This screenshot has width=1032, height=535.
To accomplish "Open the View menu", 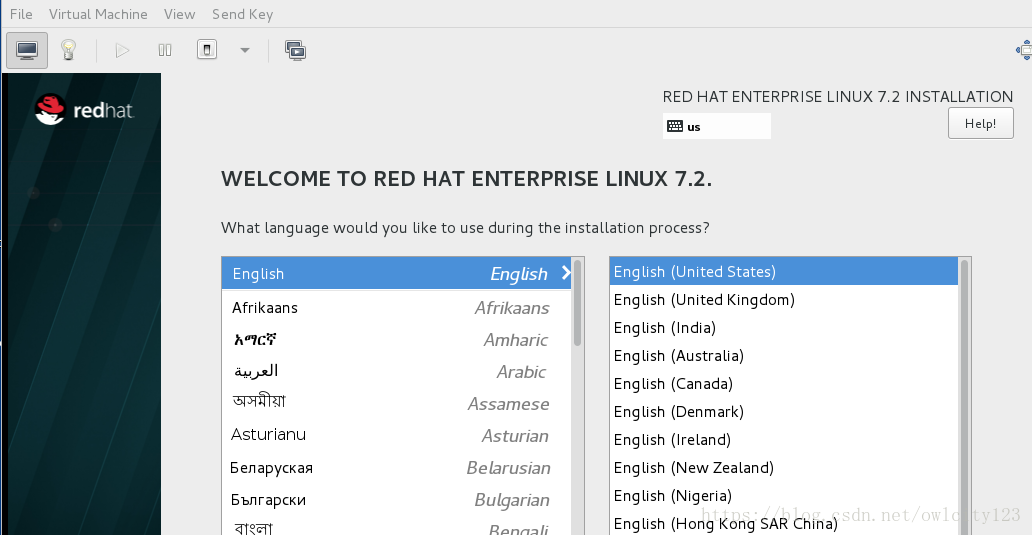I will [179, 14].
